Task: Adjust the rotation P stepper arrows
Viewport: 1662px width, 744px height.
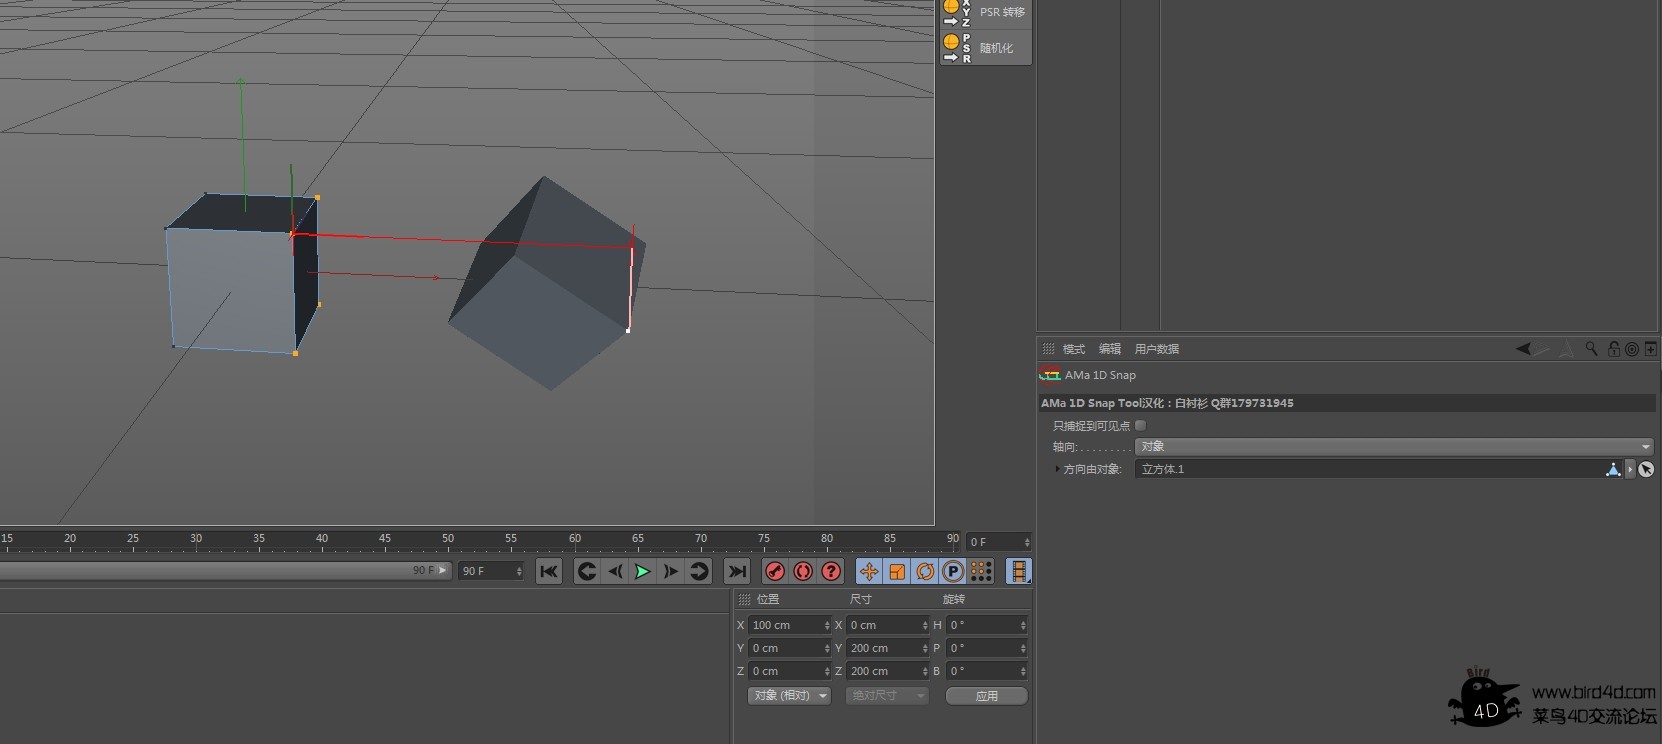Action: [x=1023, y=648]
